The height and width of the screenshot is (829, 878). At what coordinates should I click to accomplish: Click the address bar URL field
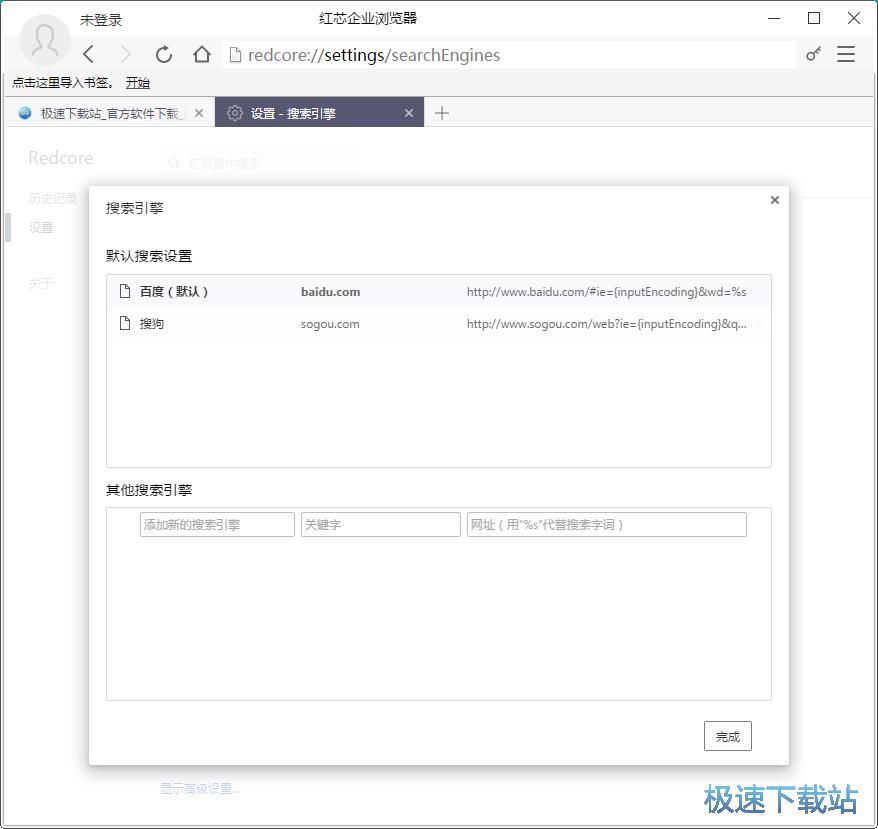(x=510, y=55)
